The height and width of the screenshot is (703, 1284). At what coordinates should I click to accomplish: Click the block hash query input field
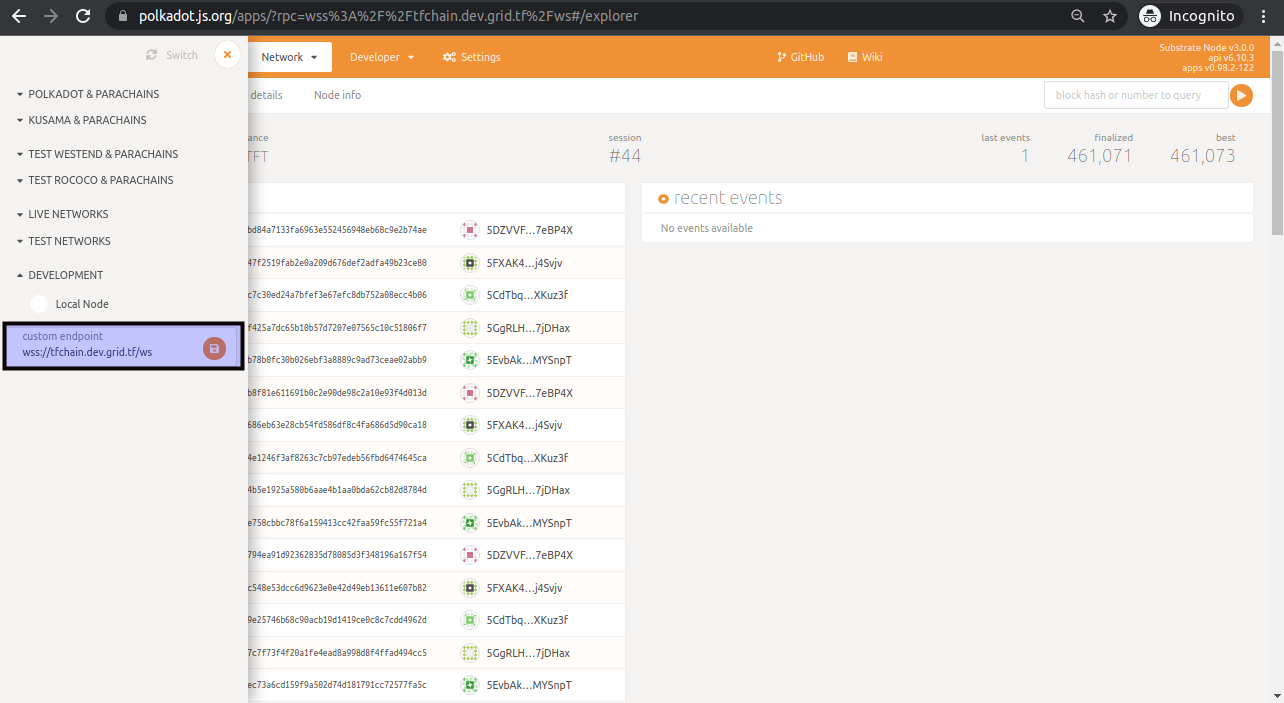(x=1135, y=95)
